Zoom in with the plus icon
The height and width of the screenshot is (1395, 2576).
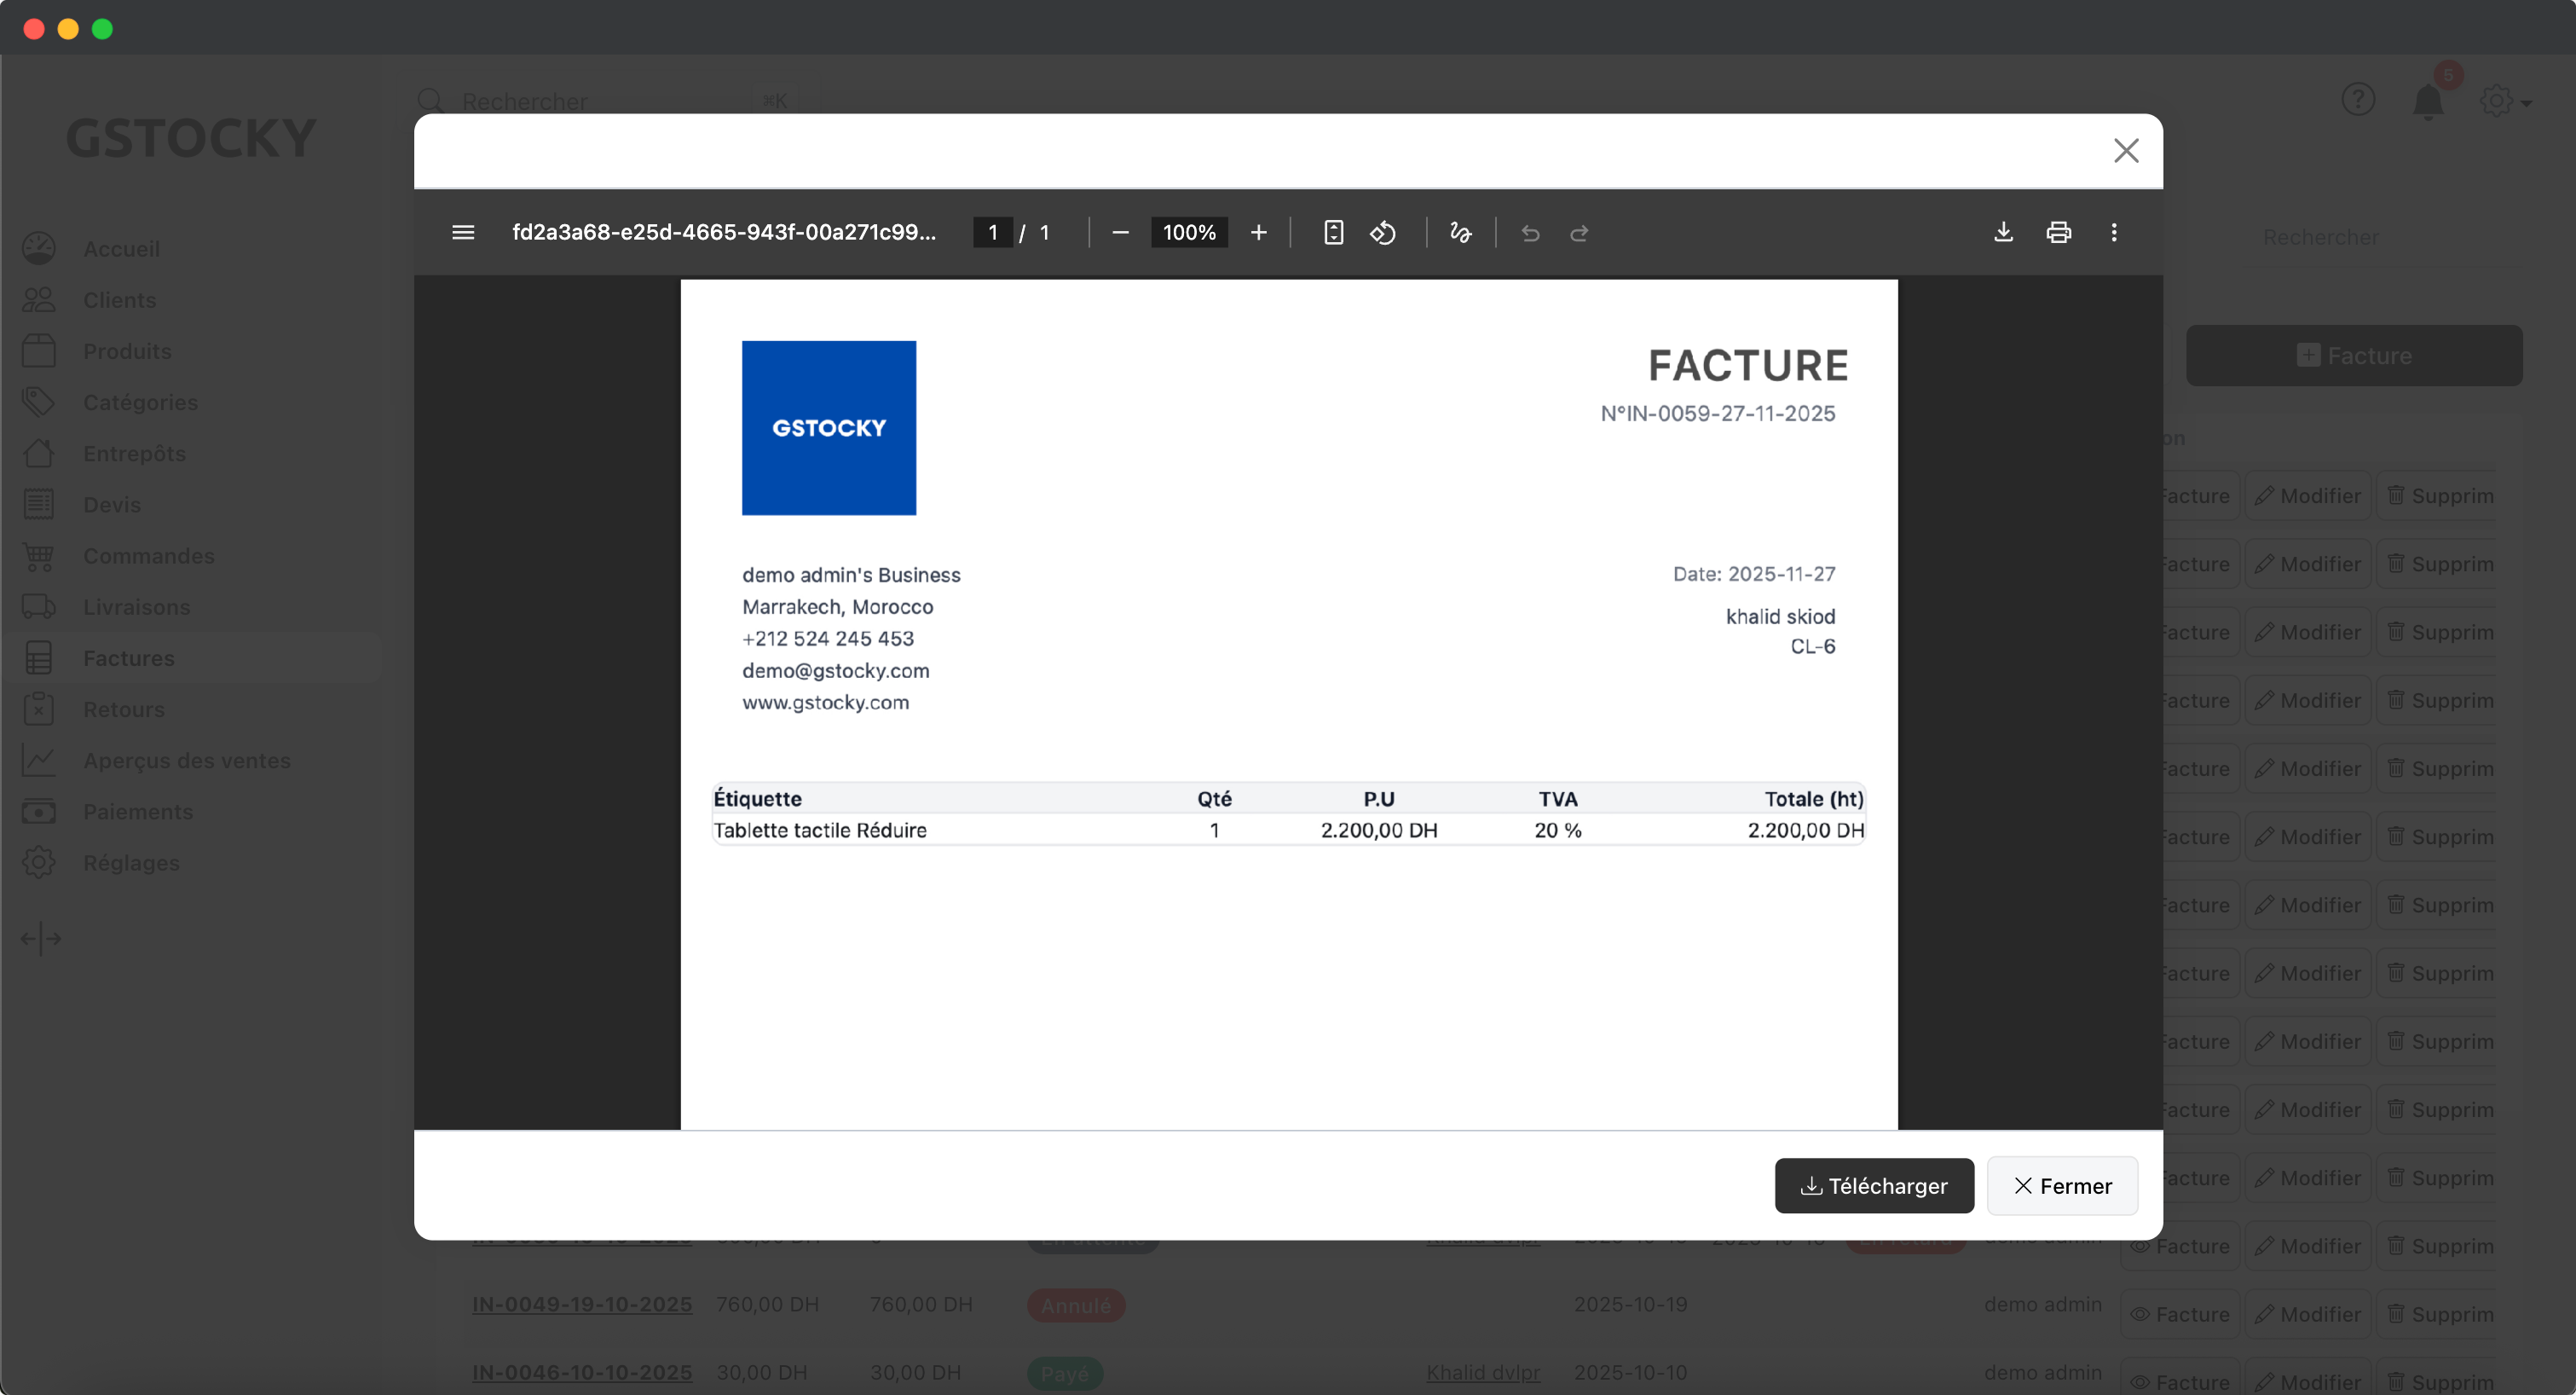(1258, 232)
